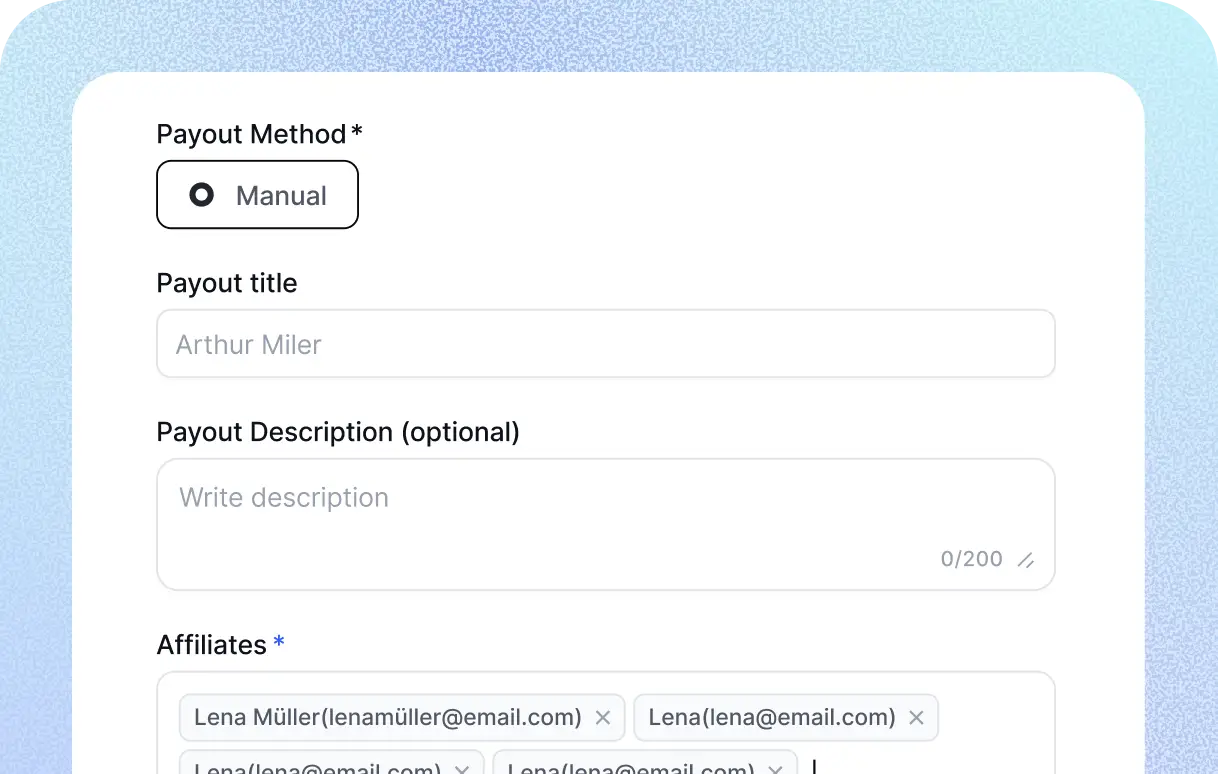Click the Payout Method label
Image resolution: width=1218 pixels, height=774 pixels.
(x=251, y=134)
